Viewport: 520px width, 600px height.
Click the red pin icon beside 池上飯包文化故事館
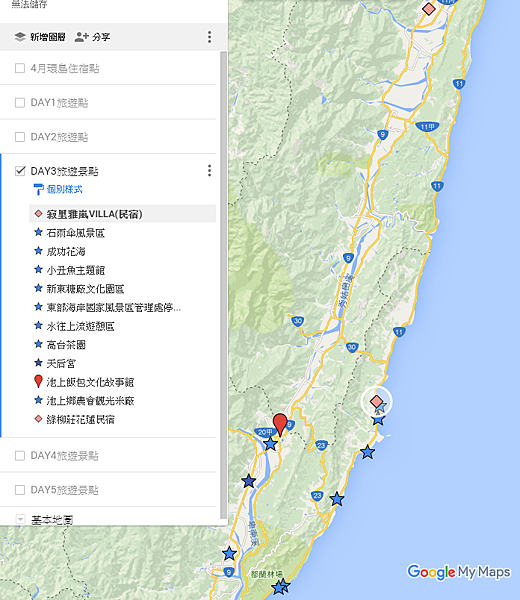pyautogui.click(x=38, y=382)
